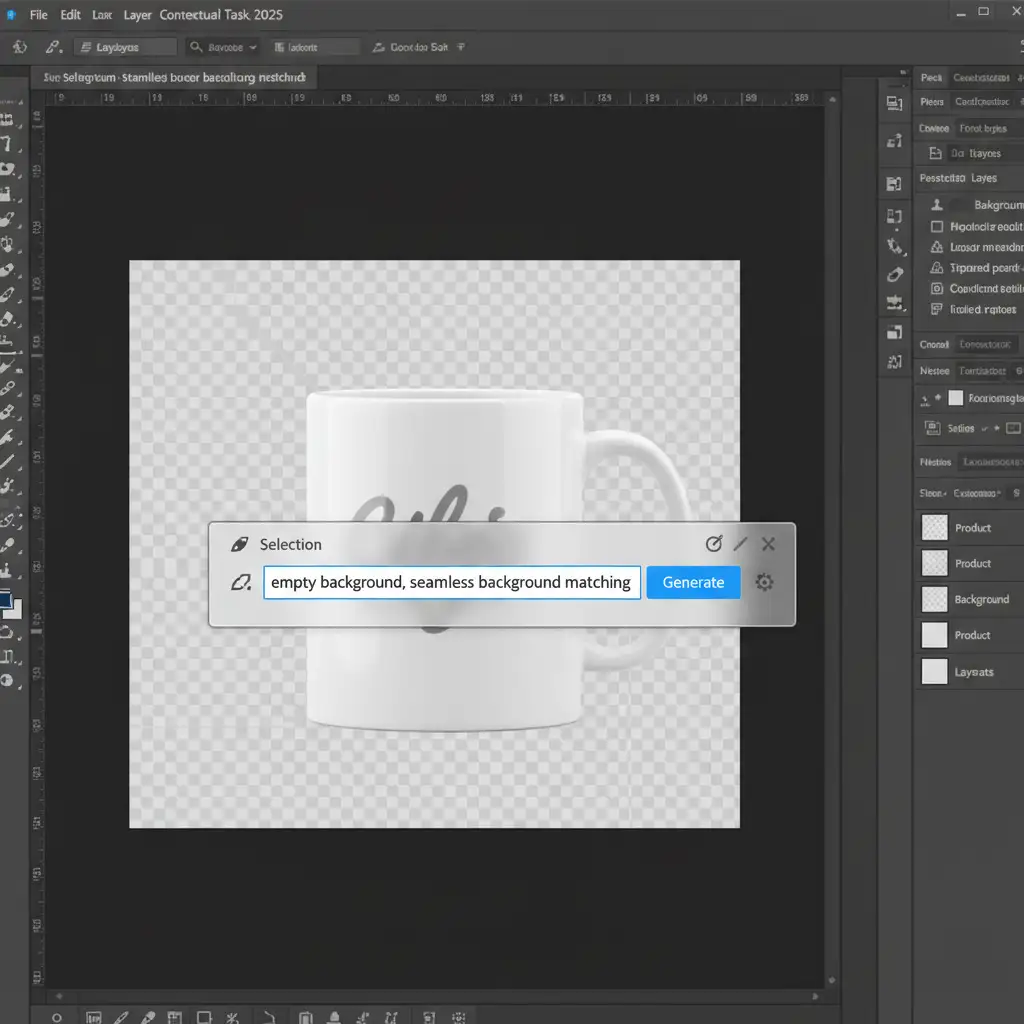Close the Selection prompt bar
The image size is (1024, 1024).
(768, 544)
